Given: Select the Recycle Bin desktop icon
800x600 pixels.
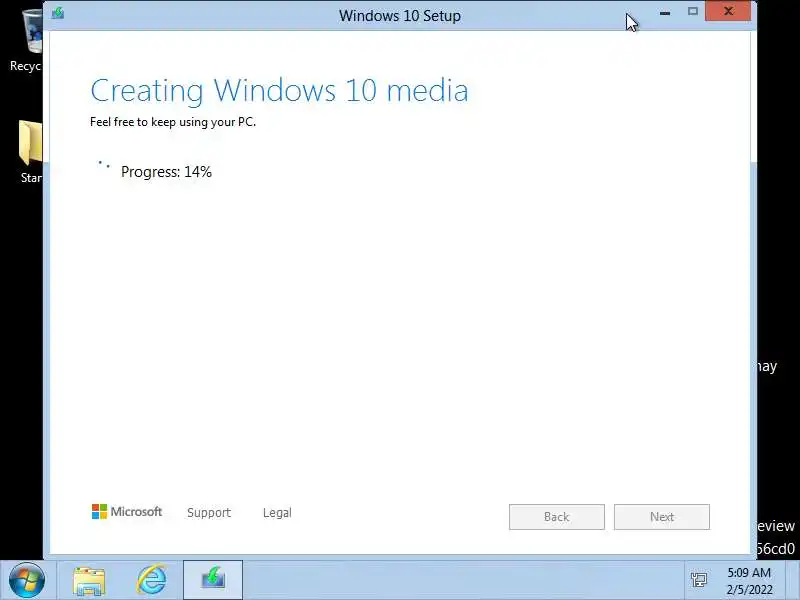Looking at the screenshot, I should 27,41.
